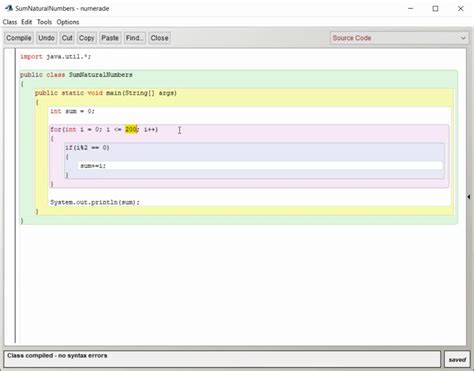Click the left breakpoint margin of editor
This screenshot has height=371, width=474.
pyautogui.click(x=10, y=196)
